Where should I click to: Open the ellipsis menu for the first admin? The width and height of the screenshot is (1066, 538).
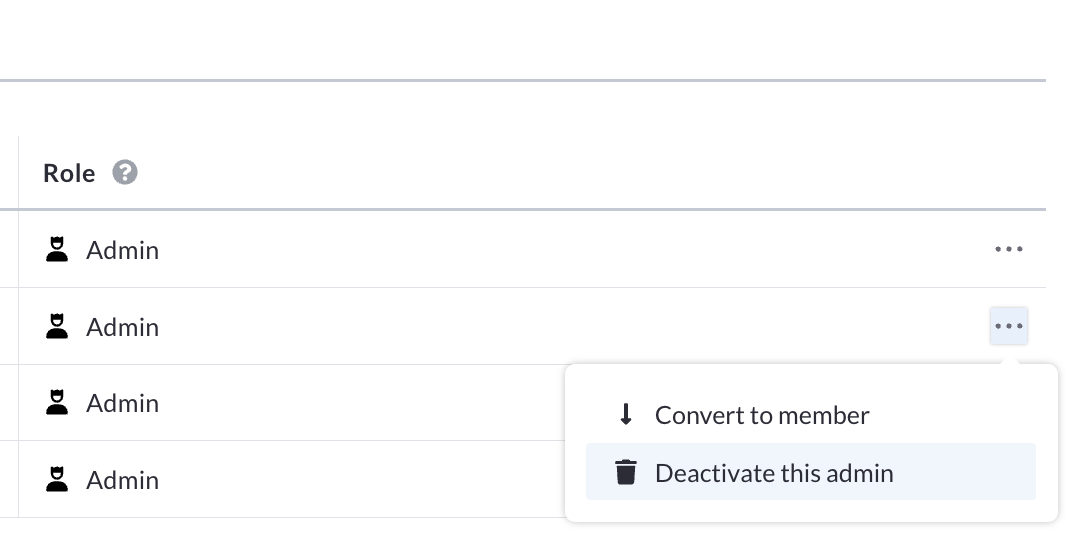pos(1009,250)
